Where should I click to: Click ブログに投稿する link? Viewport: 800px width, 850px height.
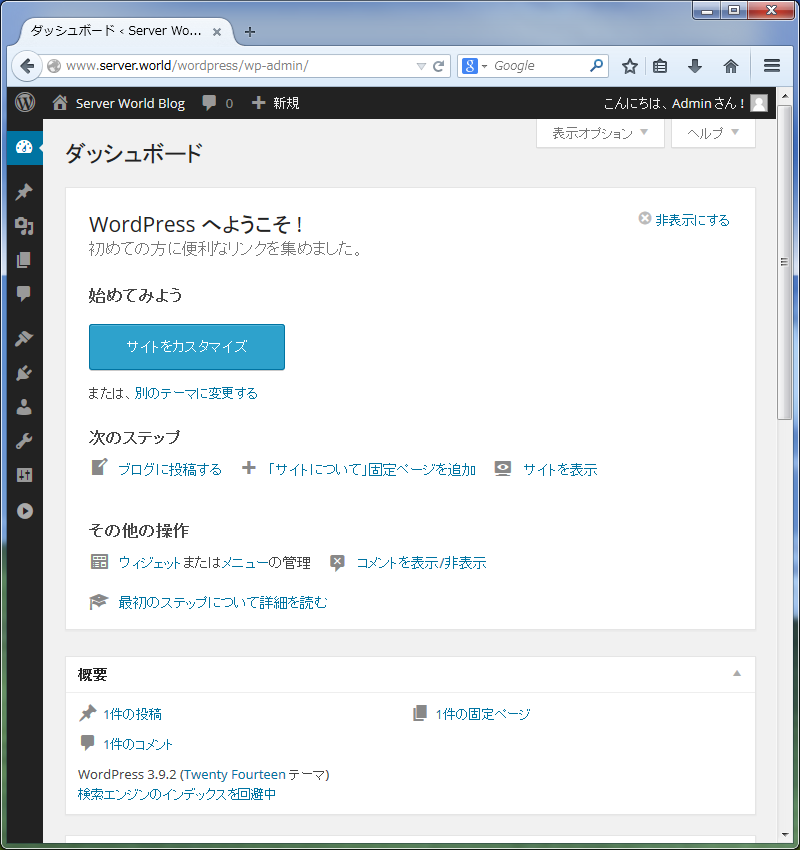[170, 469]
